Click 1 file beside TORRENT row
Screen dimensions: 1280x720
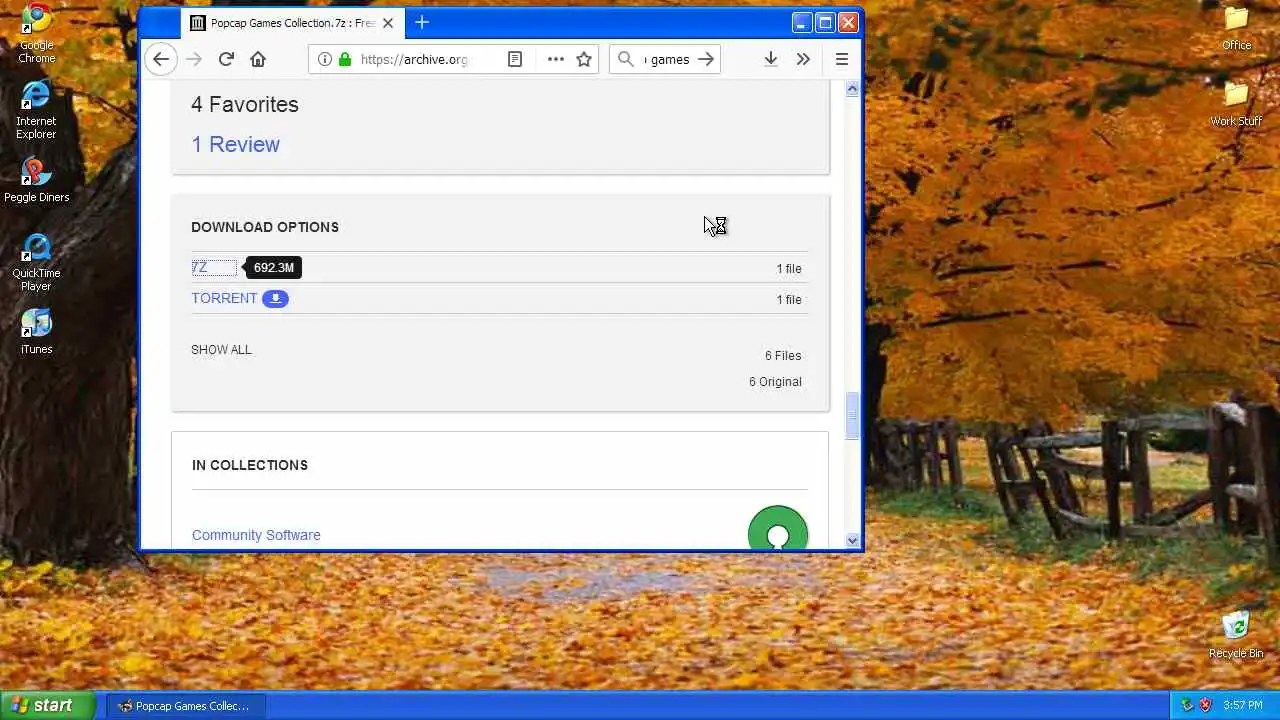pos(789,299)
